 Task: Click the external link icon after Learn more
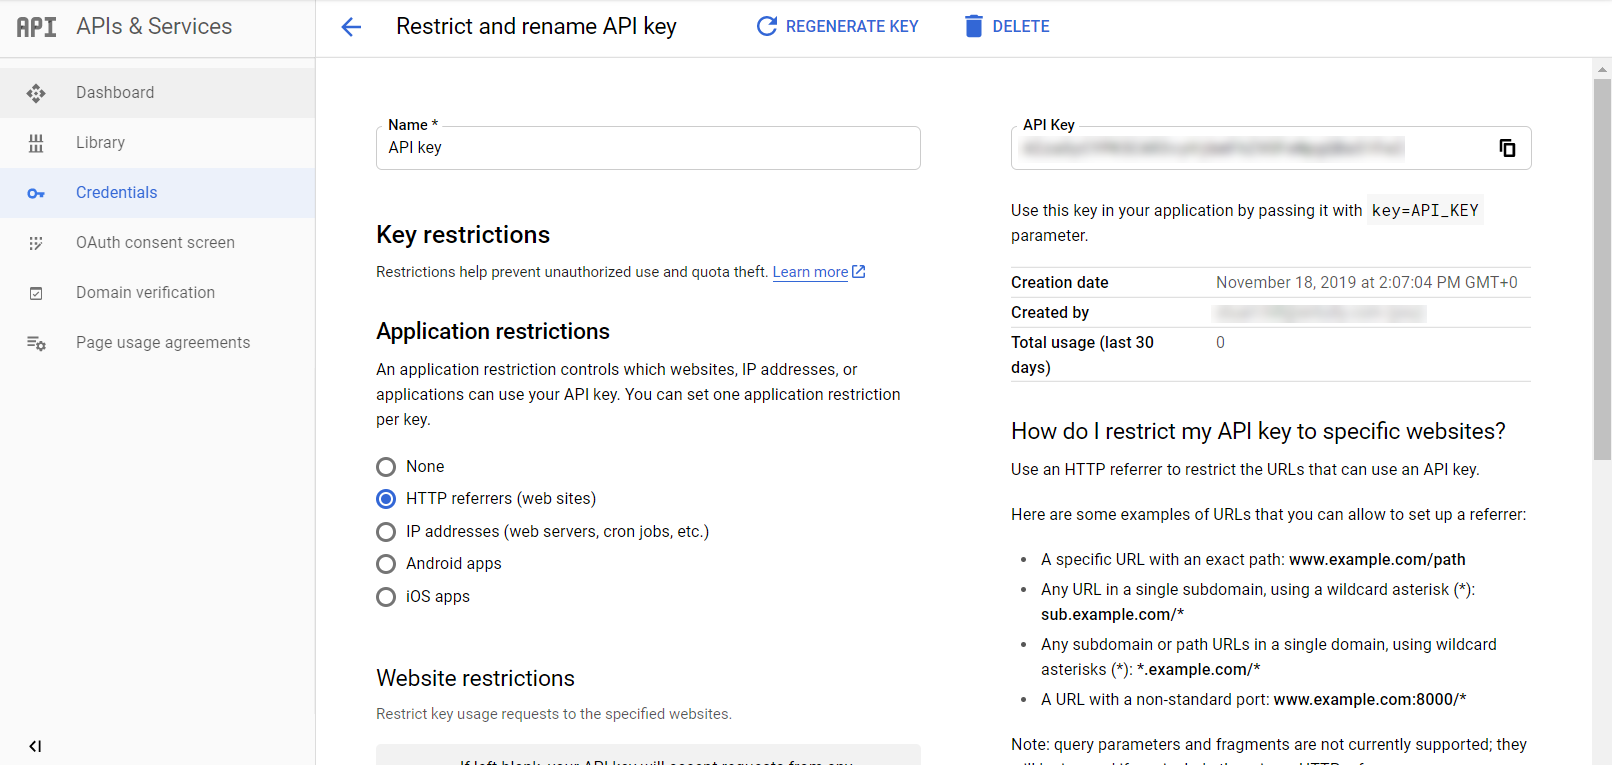[858, 272]
